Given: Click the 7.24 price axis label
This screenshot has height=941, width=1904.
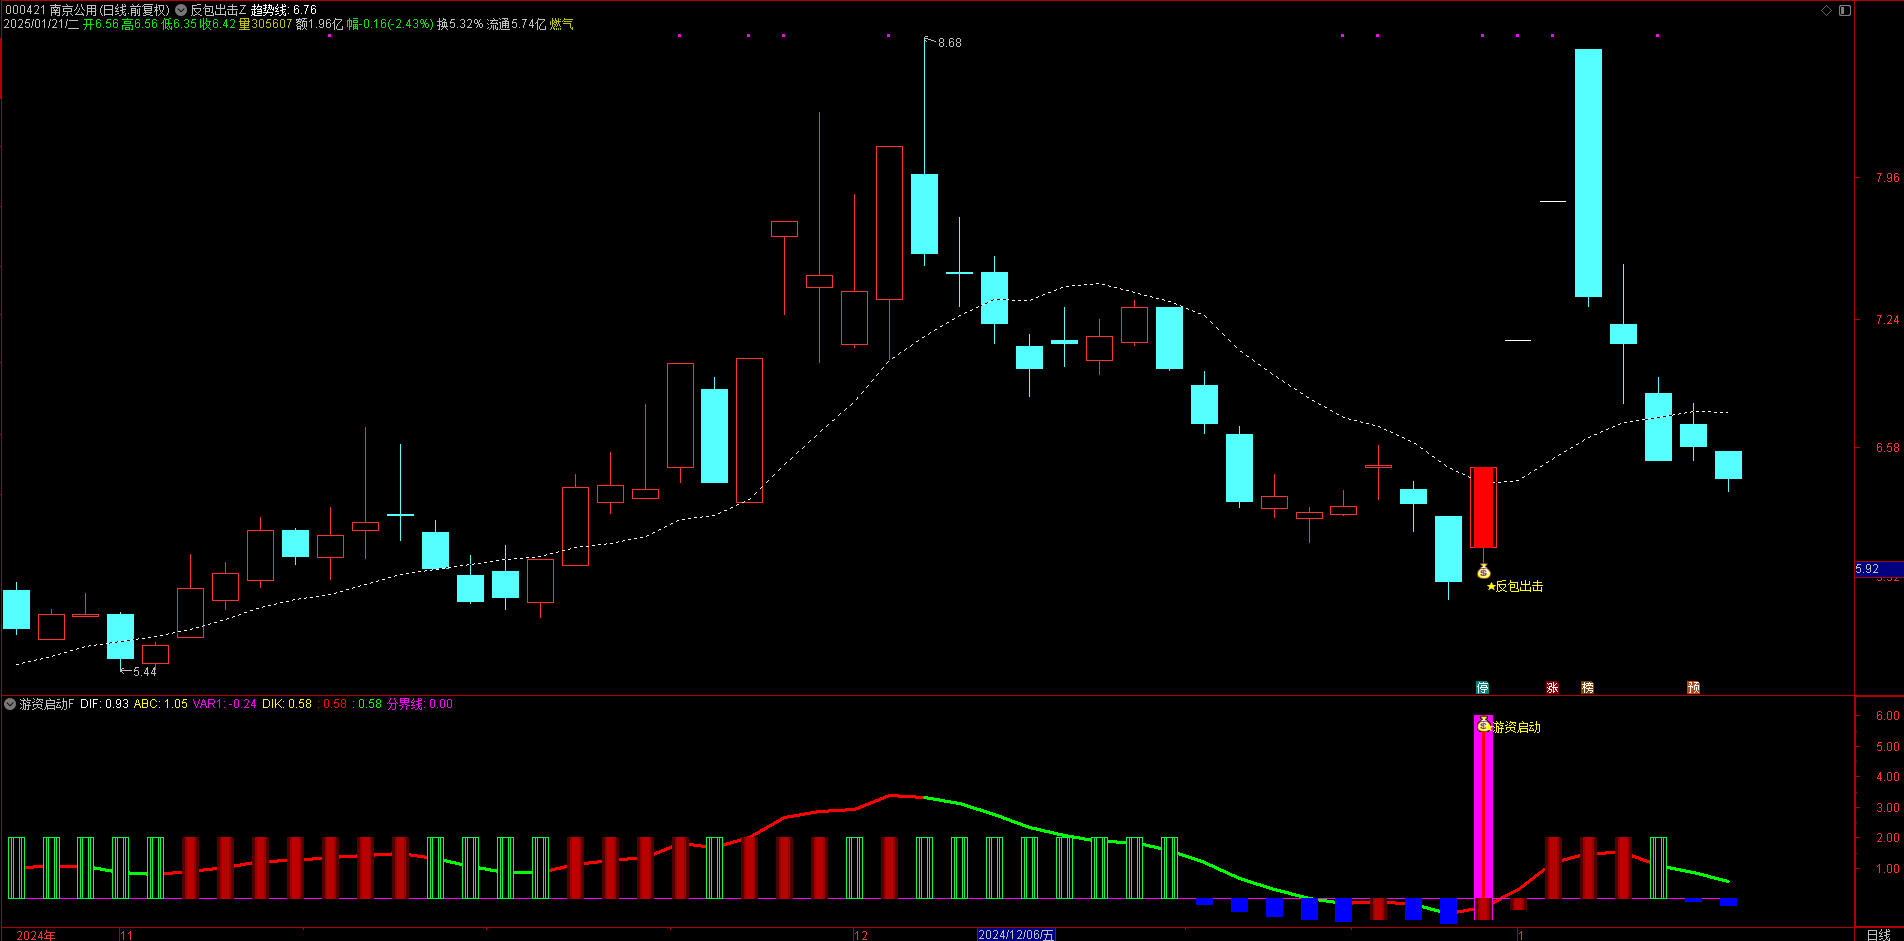Looking at the screenshot, I should pos(1887,320).
